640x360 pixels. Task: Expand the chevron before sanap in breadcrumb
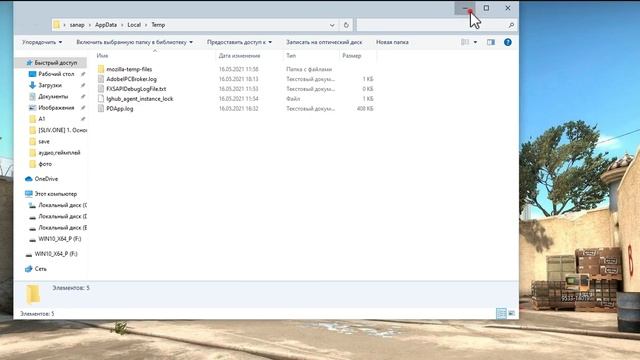pyautogui.click(x=64, y=25)
